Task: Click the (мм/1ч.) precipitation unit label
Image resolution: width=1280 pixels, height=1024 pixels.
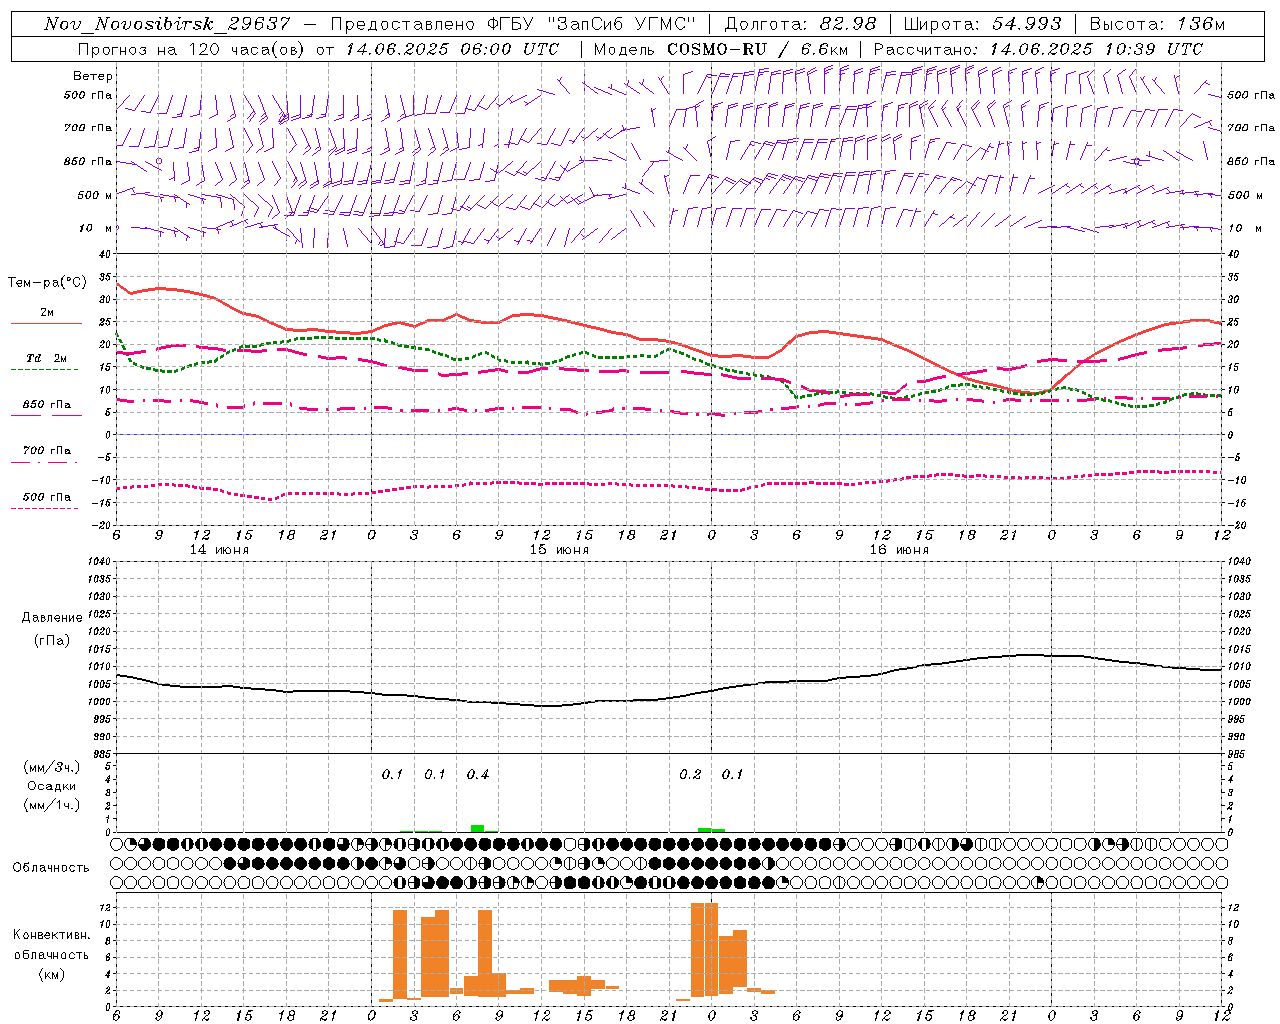Action: (x=51, y=805)
